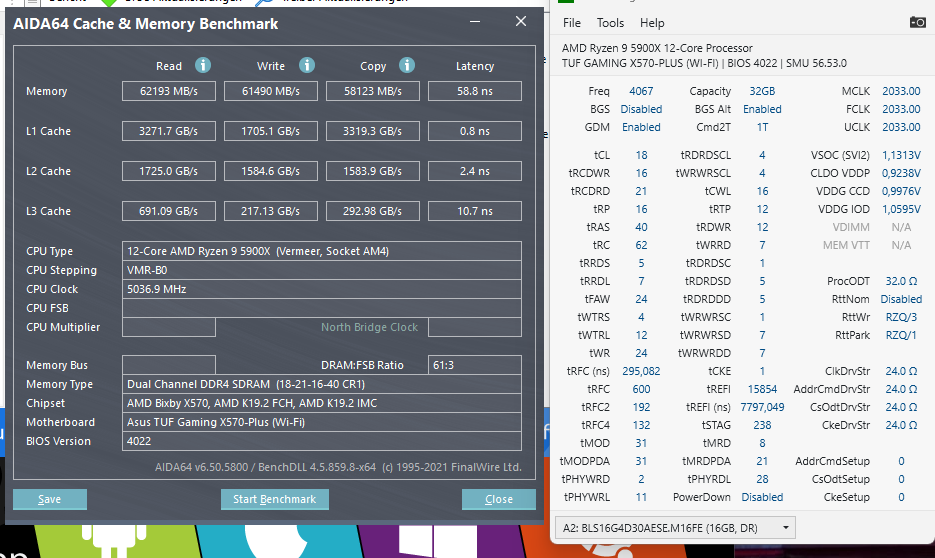935x558 pixels.
Task: Click L1 Cache latency 0.8 ns
Action: tap(475, 131)
